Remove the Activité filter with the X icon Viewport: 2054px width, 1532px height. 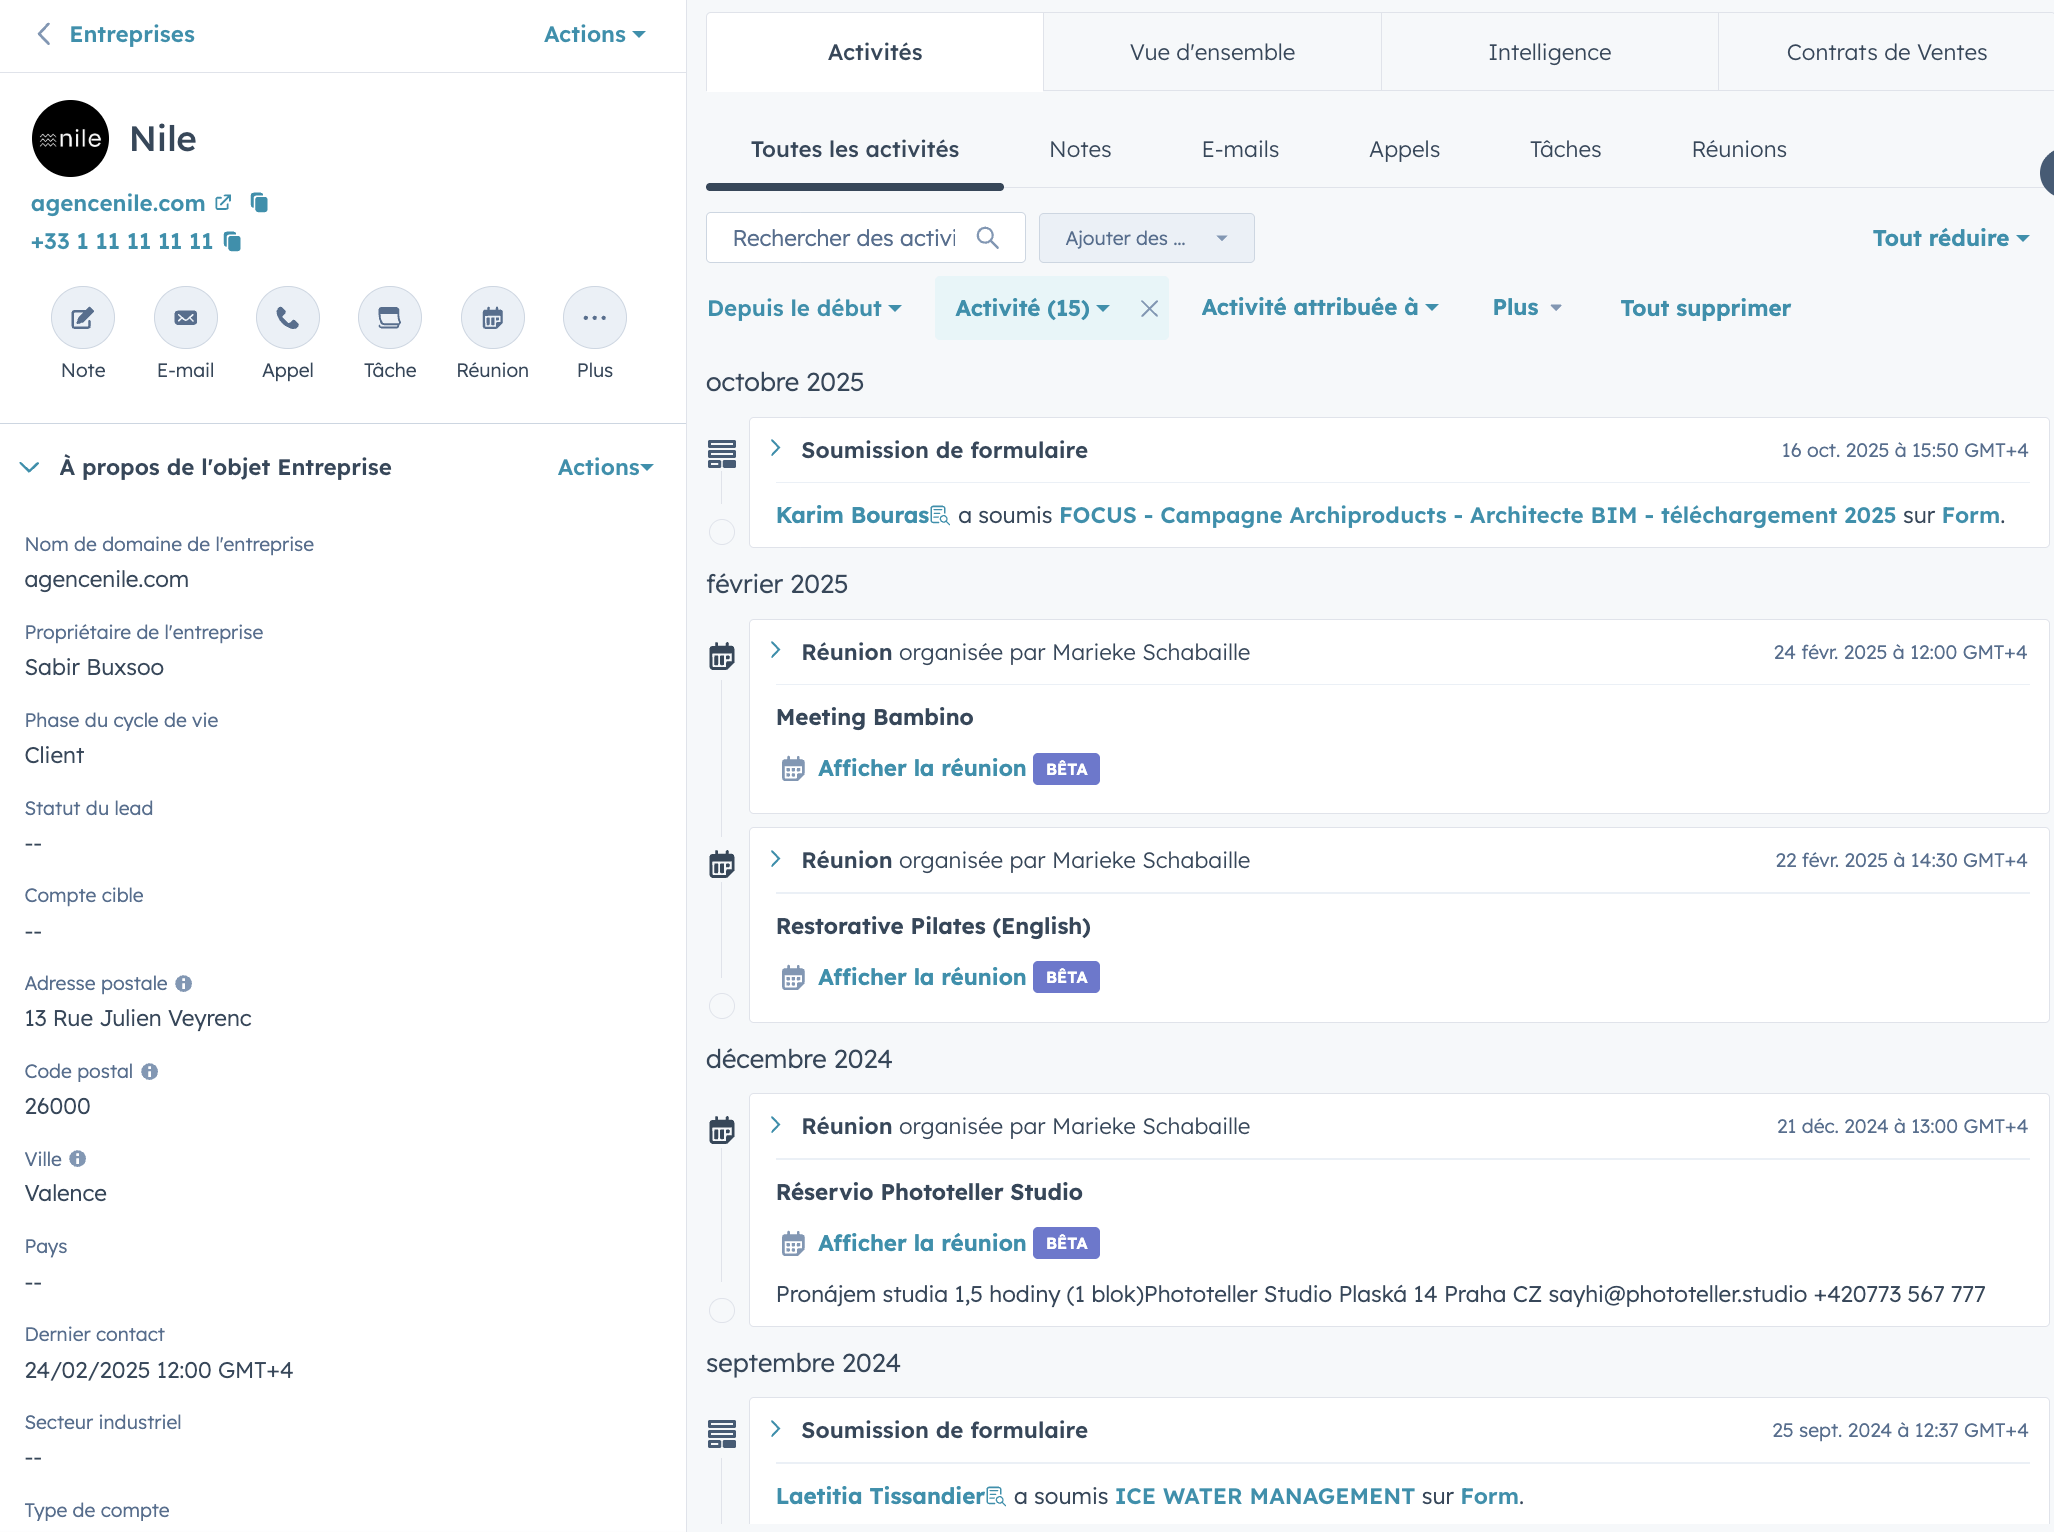pyautogui.click(x=1149, y=308)
